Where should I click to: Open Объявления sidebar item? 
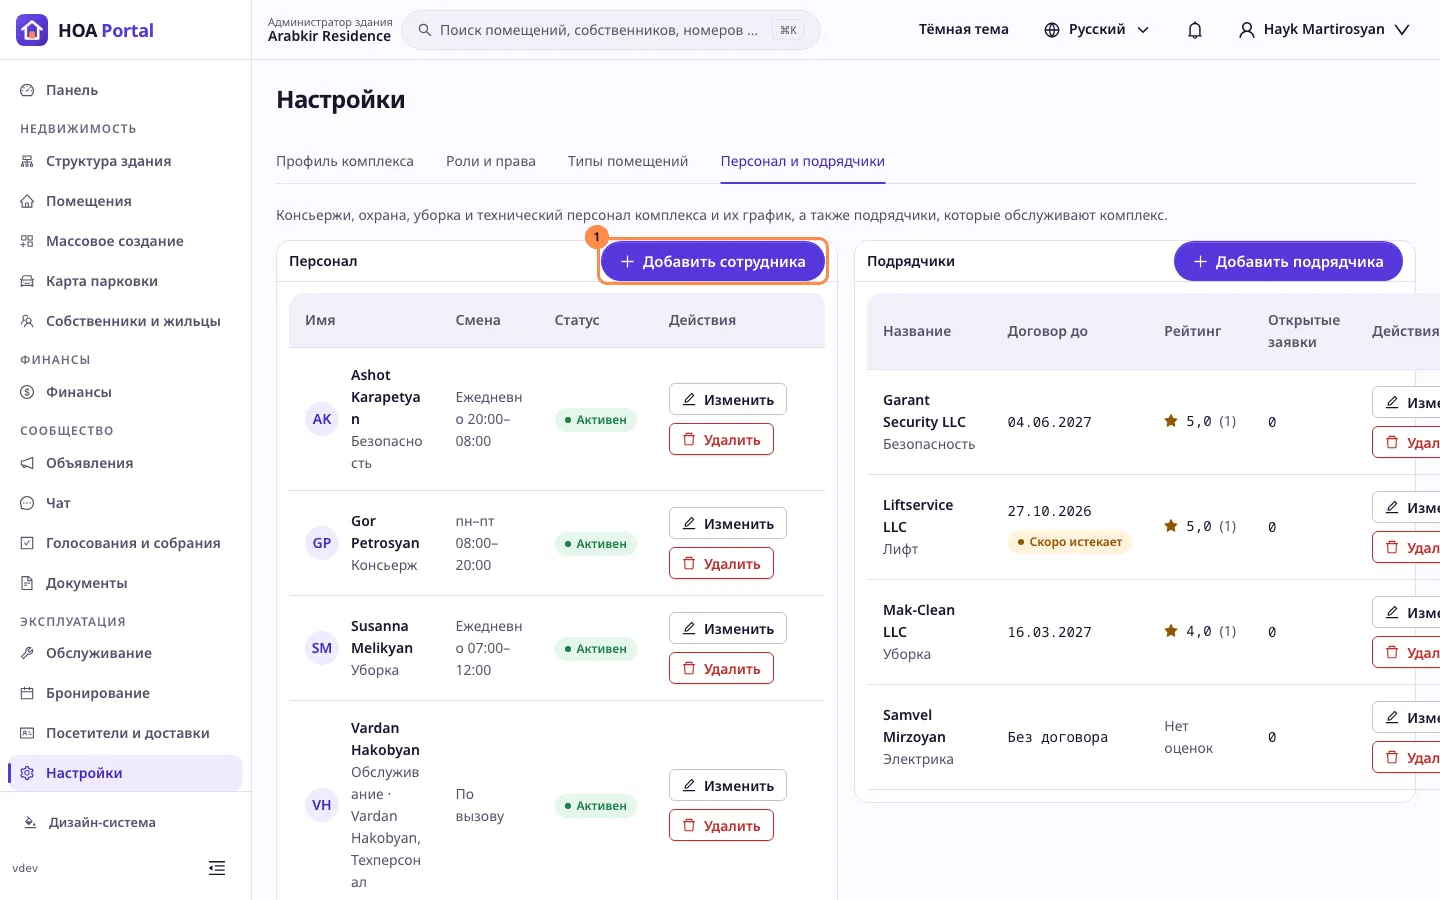click(x=125, y=463)
